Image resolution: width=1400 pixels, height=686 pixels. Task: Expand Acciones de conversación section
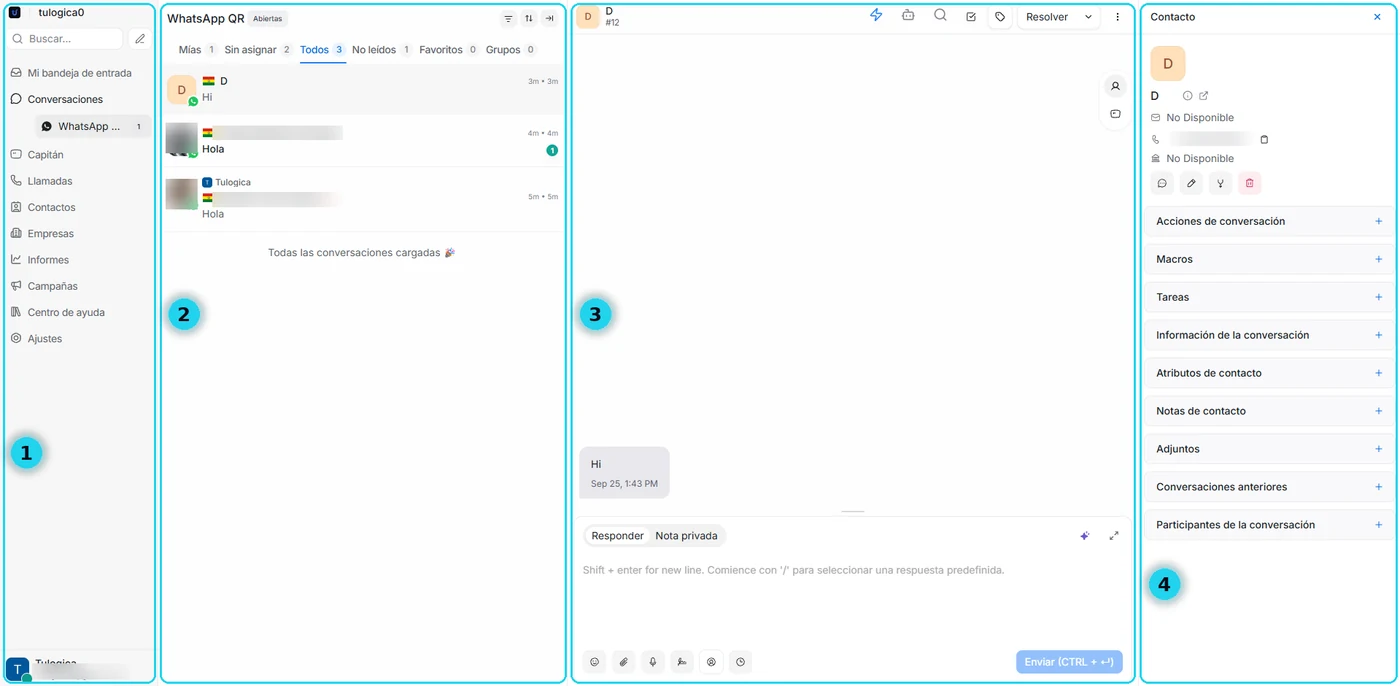[x=1267, y=221]
